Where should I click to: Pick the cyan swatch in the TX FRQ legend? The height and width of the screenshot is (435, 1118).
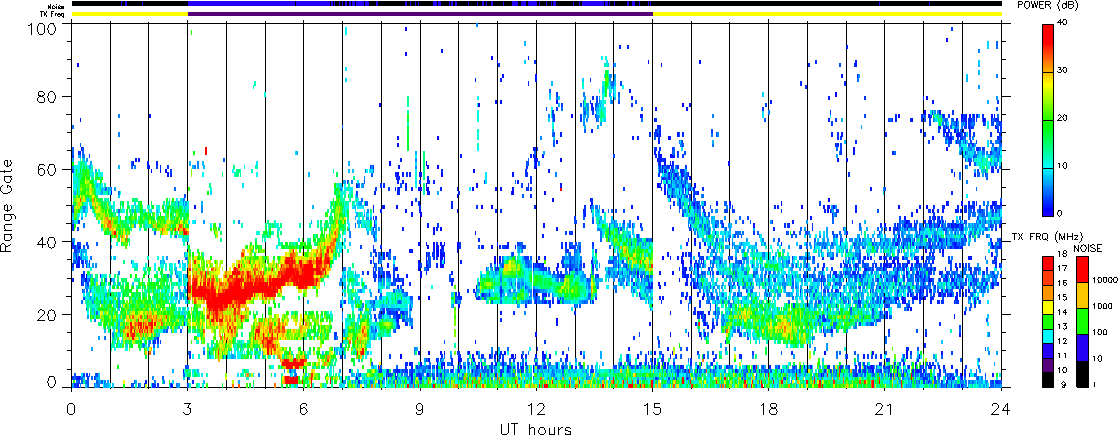[1048, 337]
